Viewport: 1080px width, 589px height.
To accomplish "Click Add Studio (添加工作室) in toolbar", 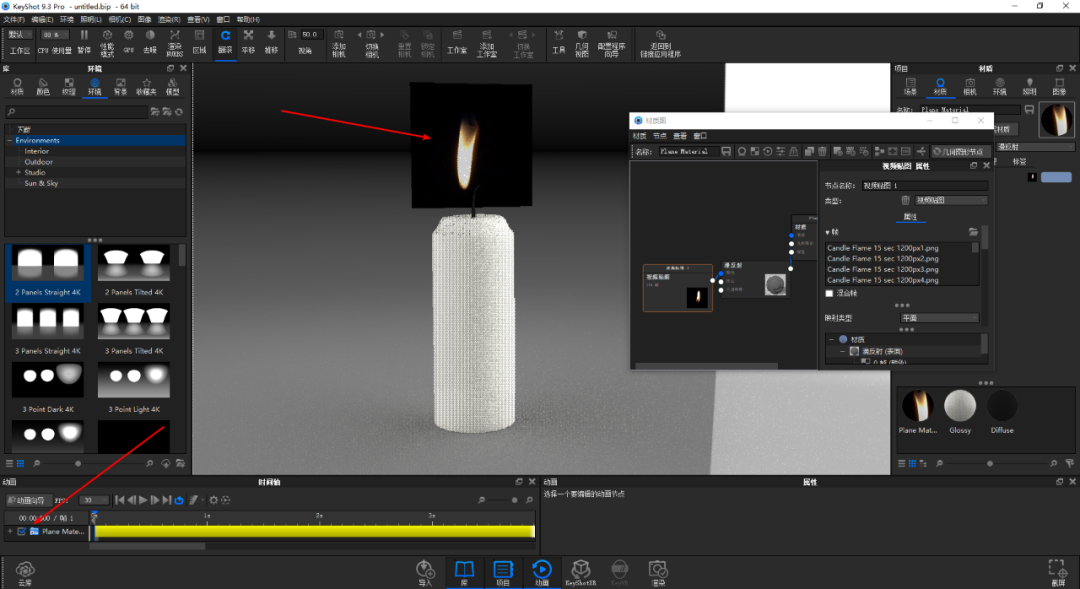I will coord(487,43).
